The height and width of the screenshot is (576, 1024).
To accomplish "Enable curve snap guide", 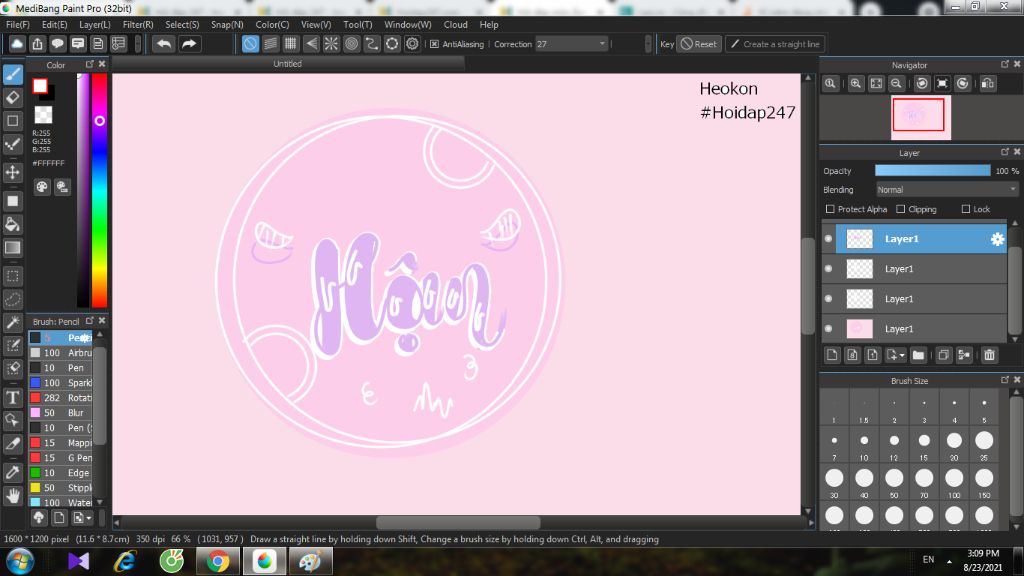I will [x=372, y=44].
